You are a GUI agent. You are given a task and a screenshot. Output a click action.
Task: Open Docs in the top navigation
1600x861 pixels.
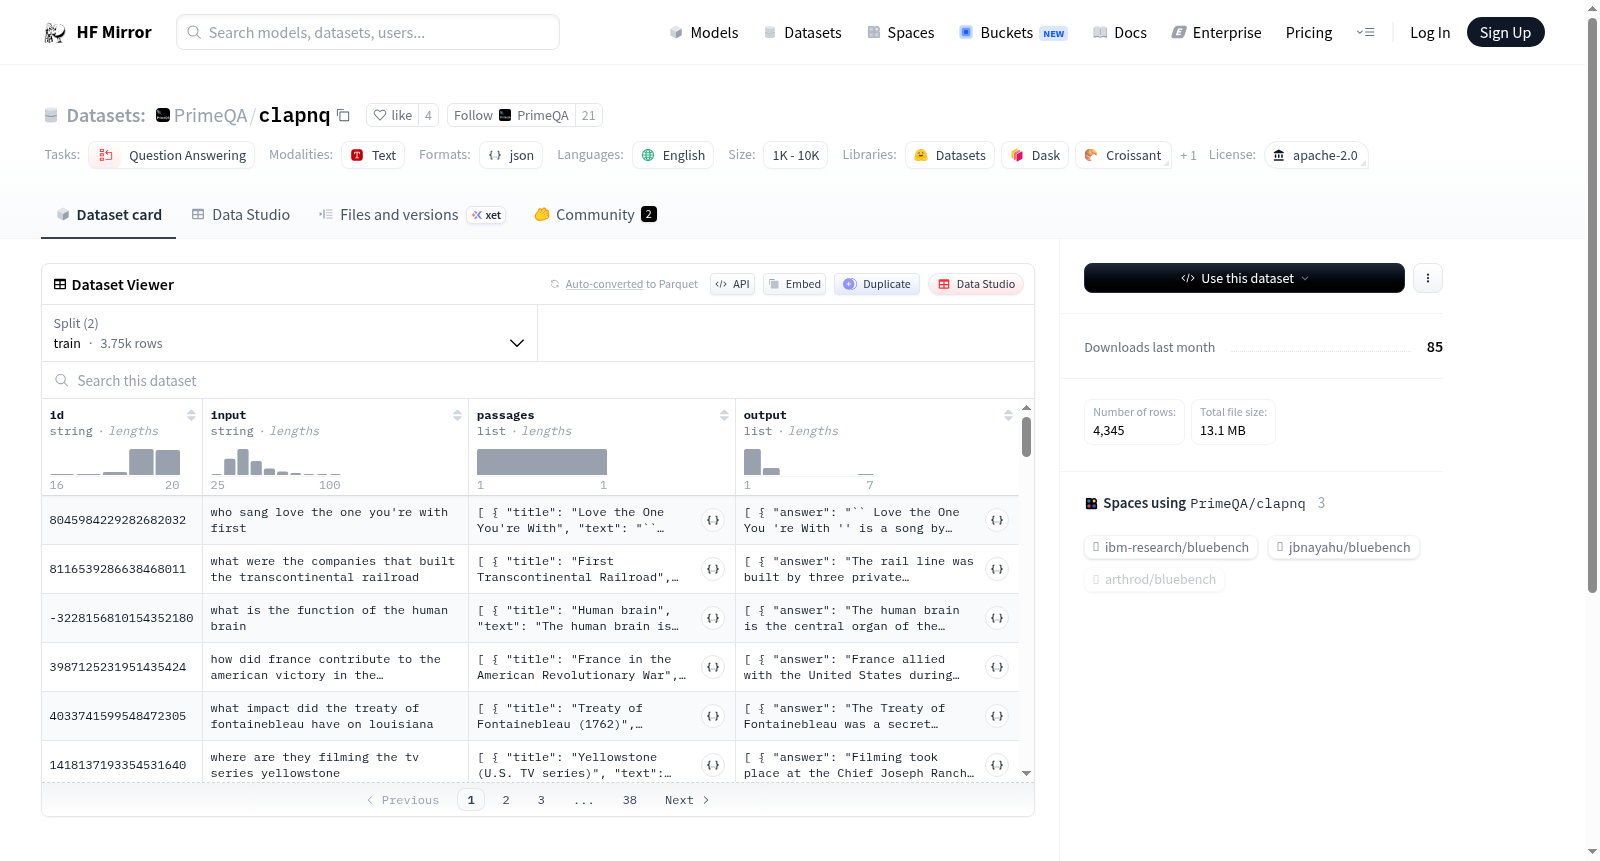pos(1120,33)
